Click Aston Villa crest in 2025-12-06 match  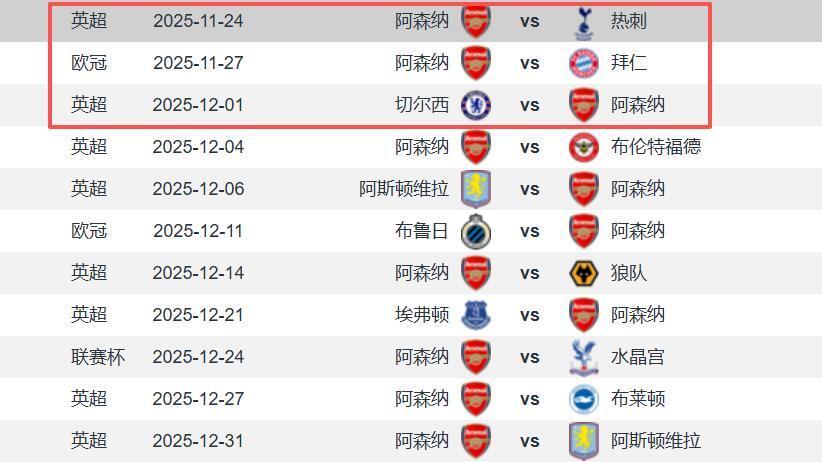[476, 189]
